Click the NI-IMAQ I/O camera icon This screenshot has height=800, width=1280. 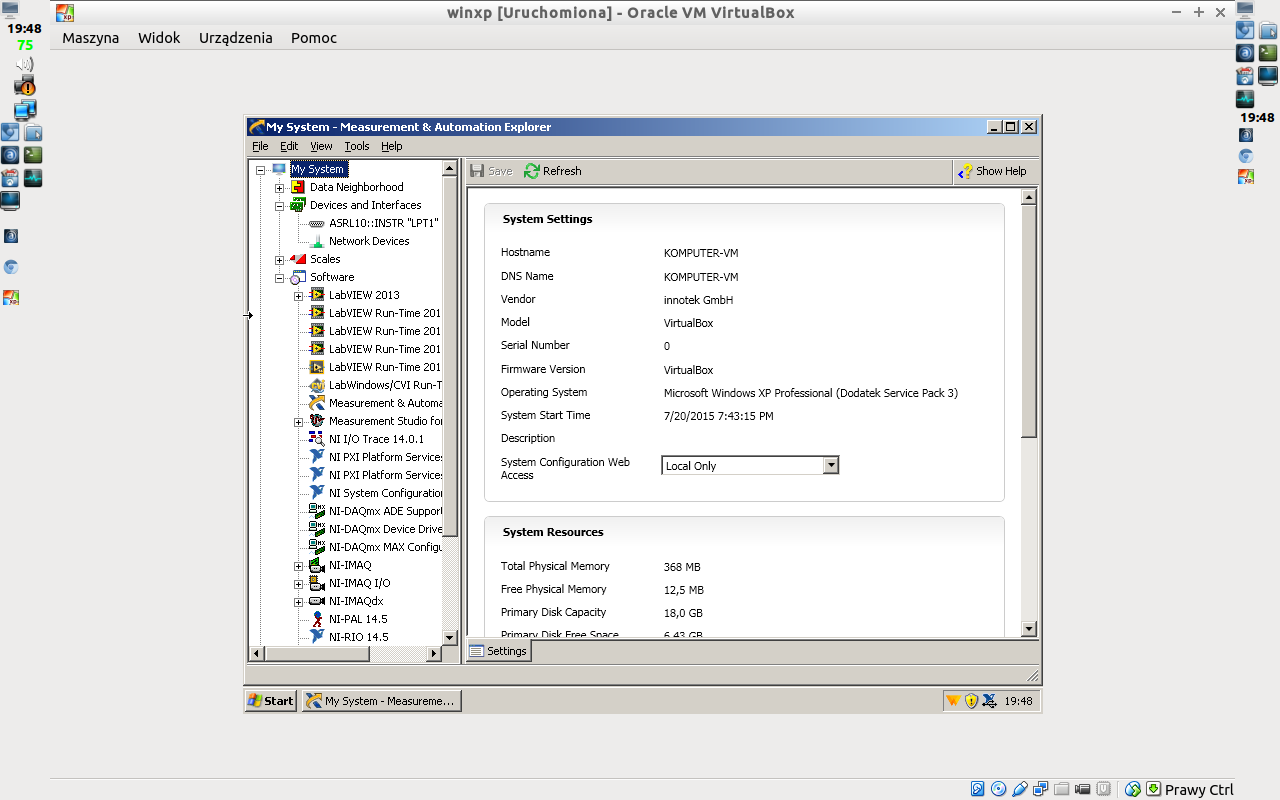pyautogui.click(x=317, y=583)
